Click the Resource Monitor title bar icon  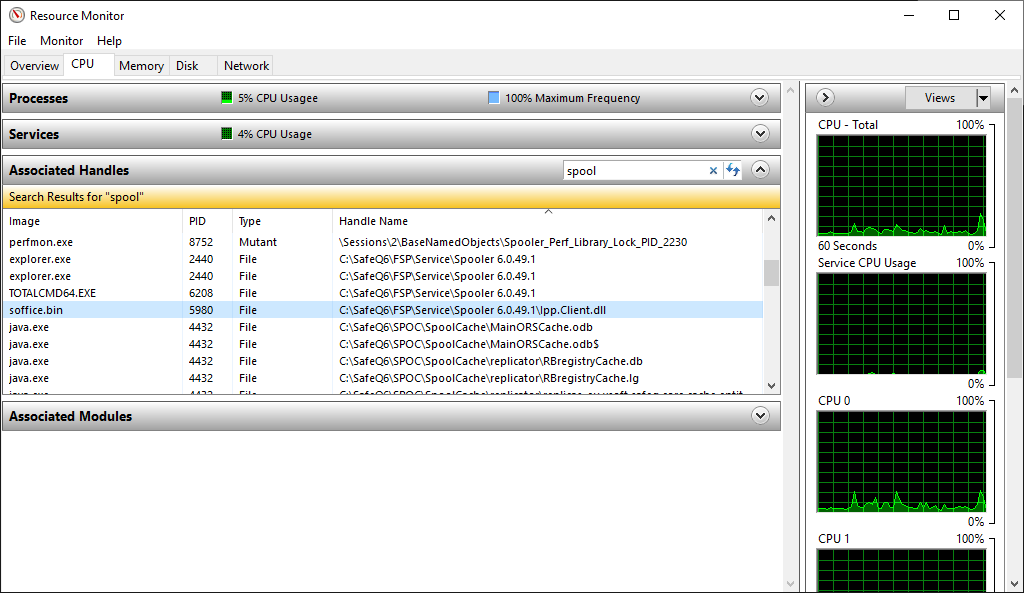(16, 15)
